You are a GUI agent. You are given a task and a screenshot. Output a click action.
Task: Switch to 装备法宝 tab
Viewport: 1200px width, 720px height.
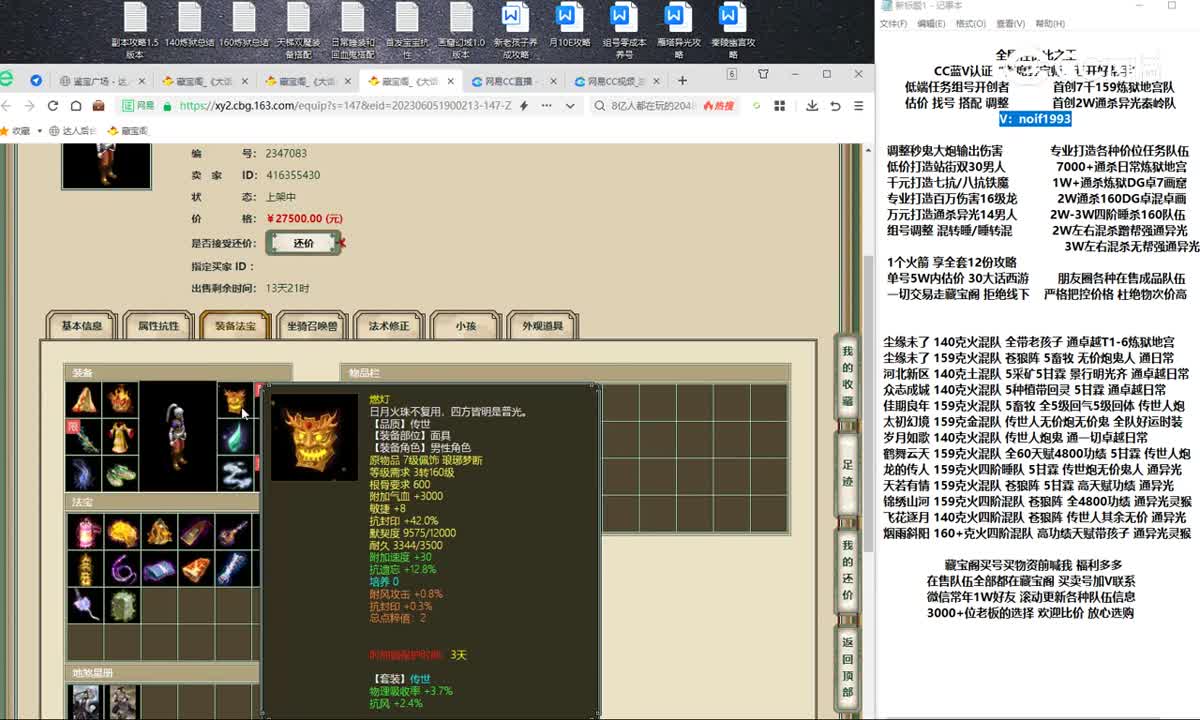[x=235, y=326]
